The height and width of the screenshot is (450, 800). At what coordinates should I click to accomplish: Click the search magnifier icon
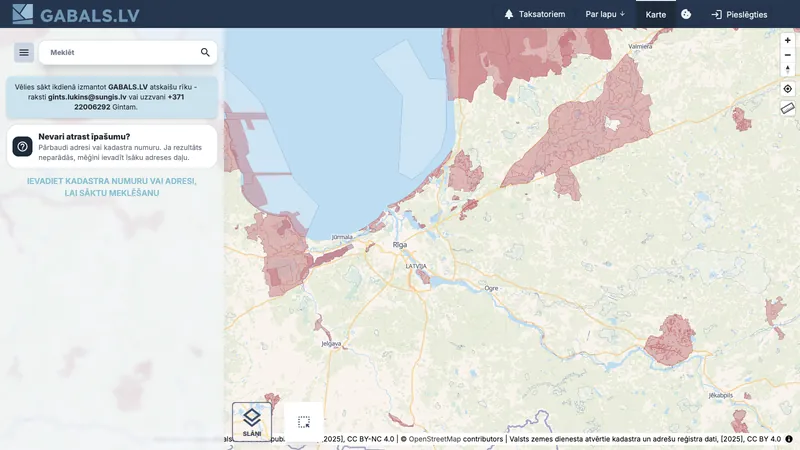(205, 53)
